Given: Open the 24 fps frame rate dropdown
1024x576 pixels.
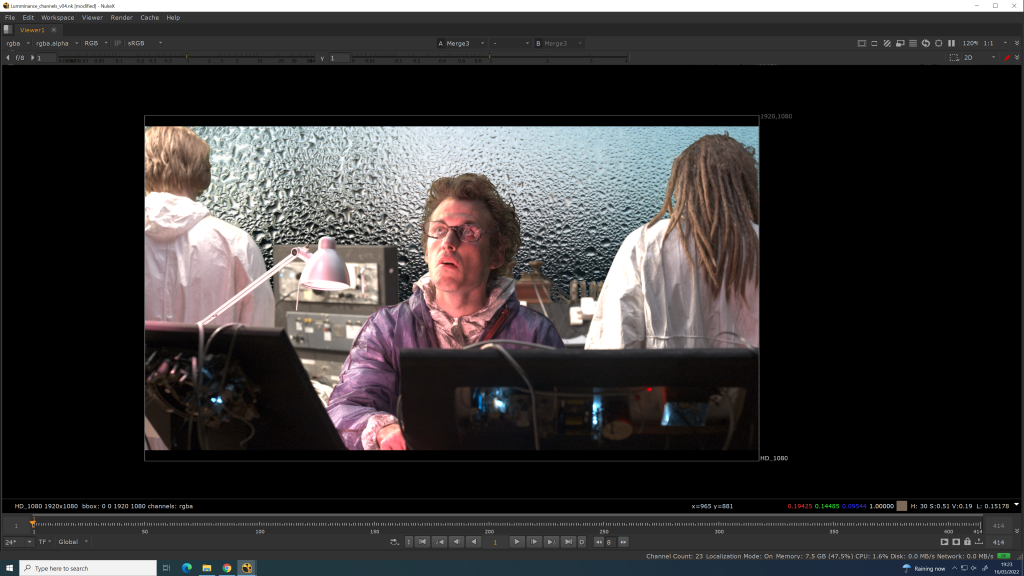Looking at the screenshot, I should pyautogui.click(x=18, y=542).
